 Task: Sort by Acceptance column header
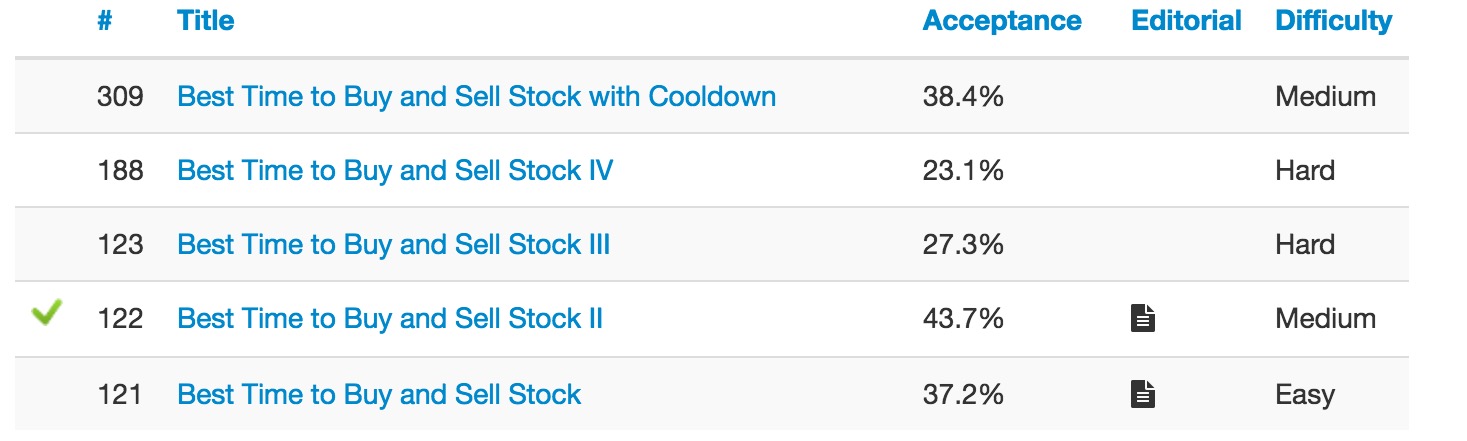tap(1001, 21)
